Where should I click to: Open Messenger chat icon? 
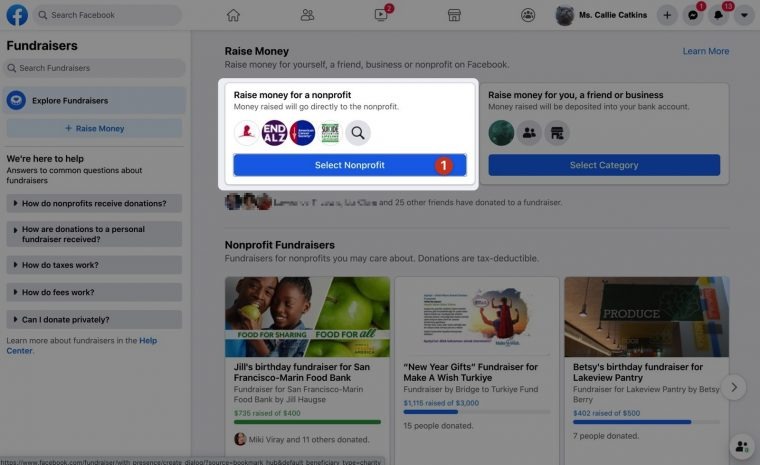(693, 15)
